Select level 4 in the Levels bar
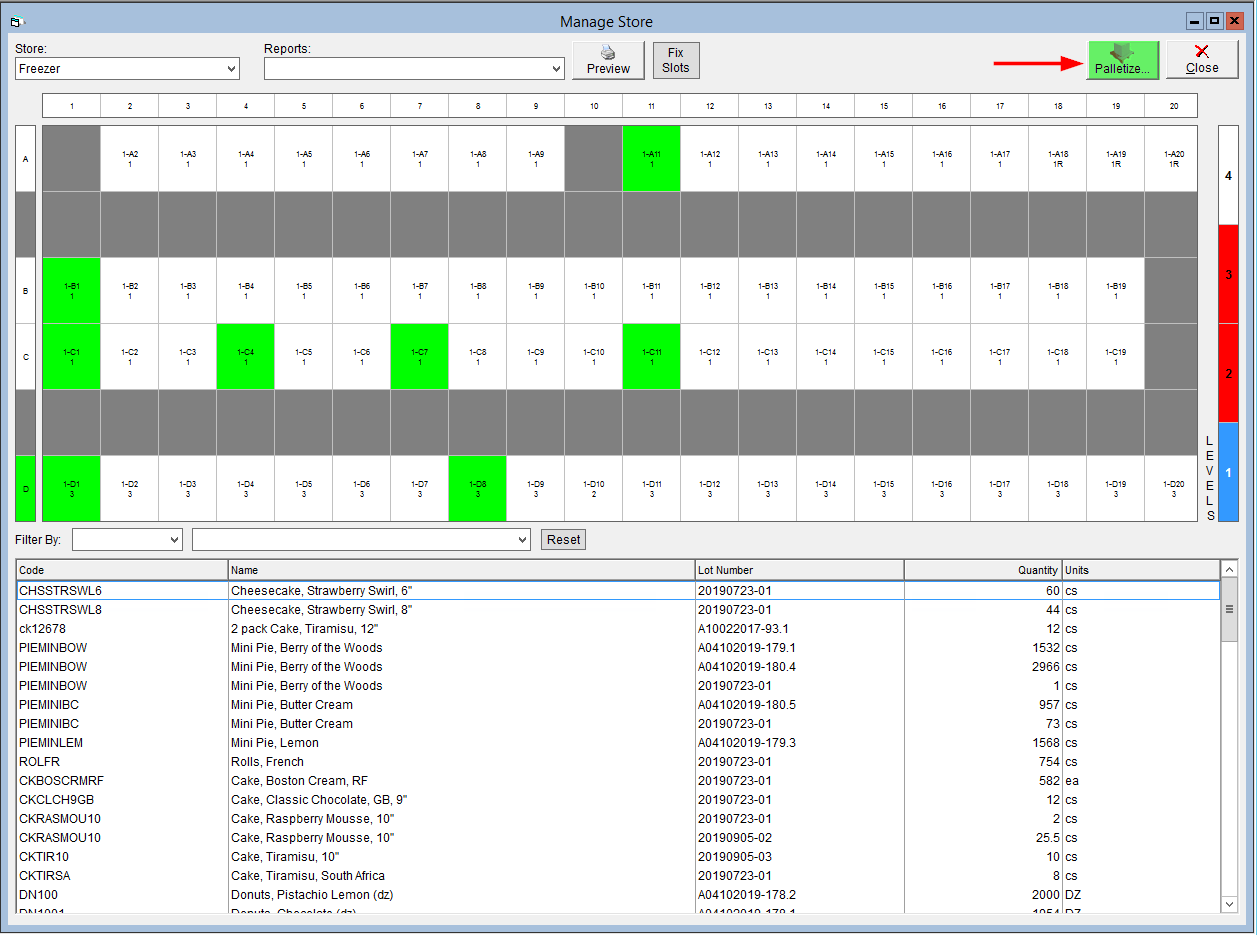Image resolution: width=1257 pixels, height=935 pixels. click(1228, 175)
